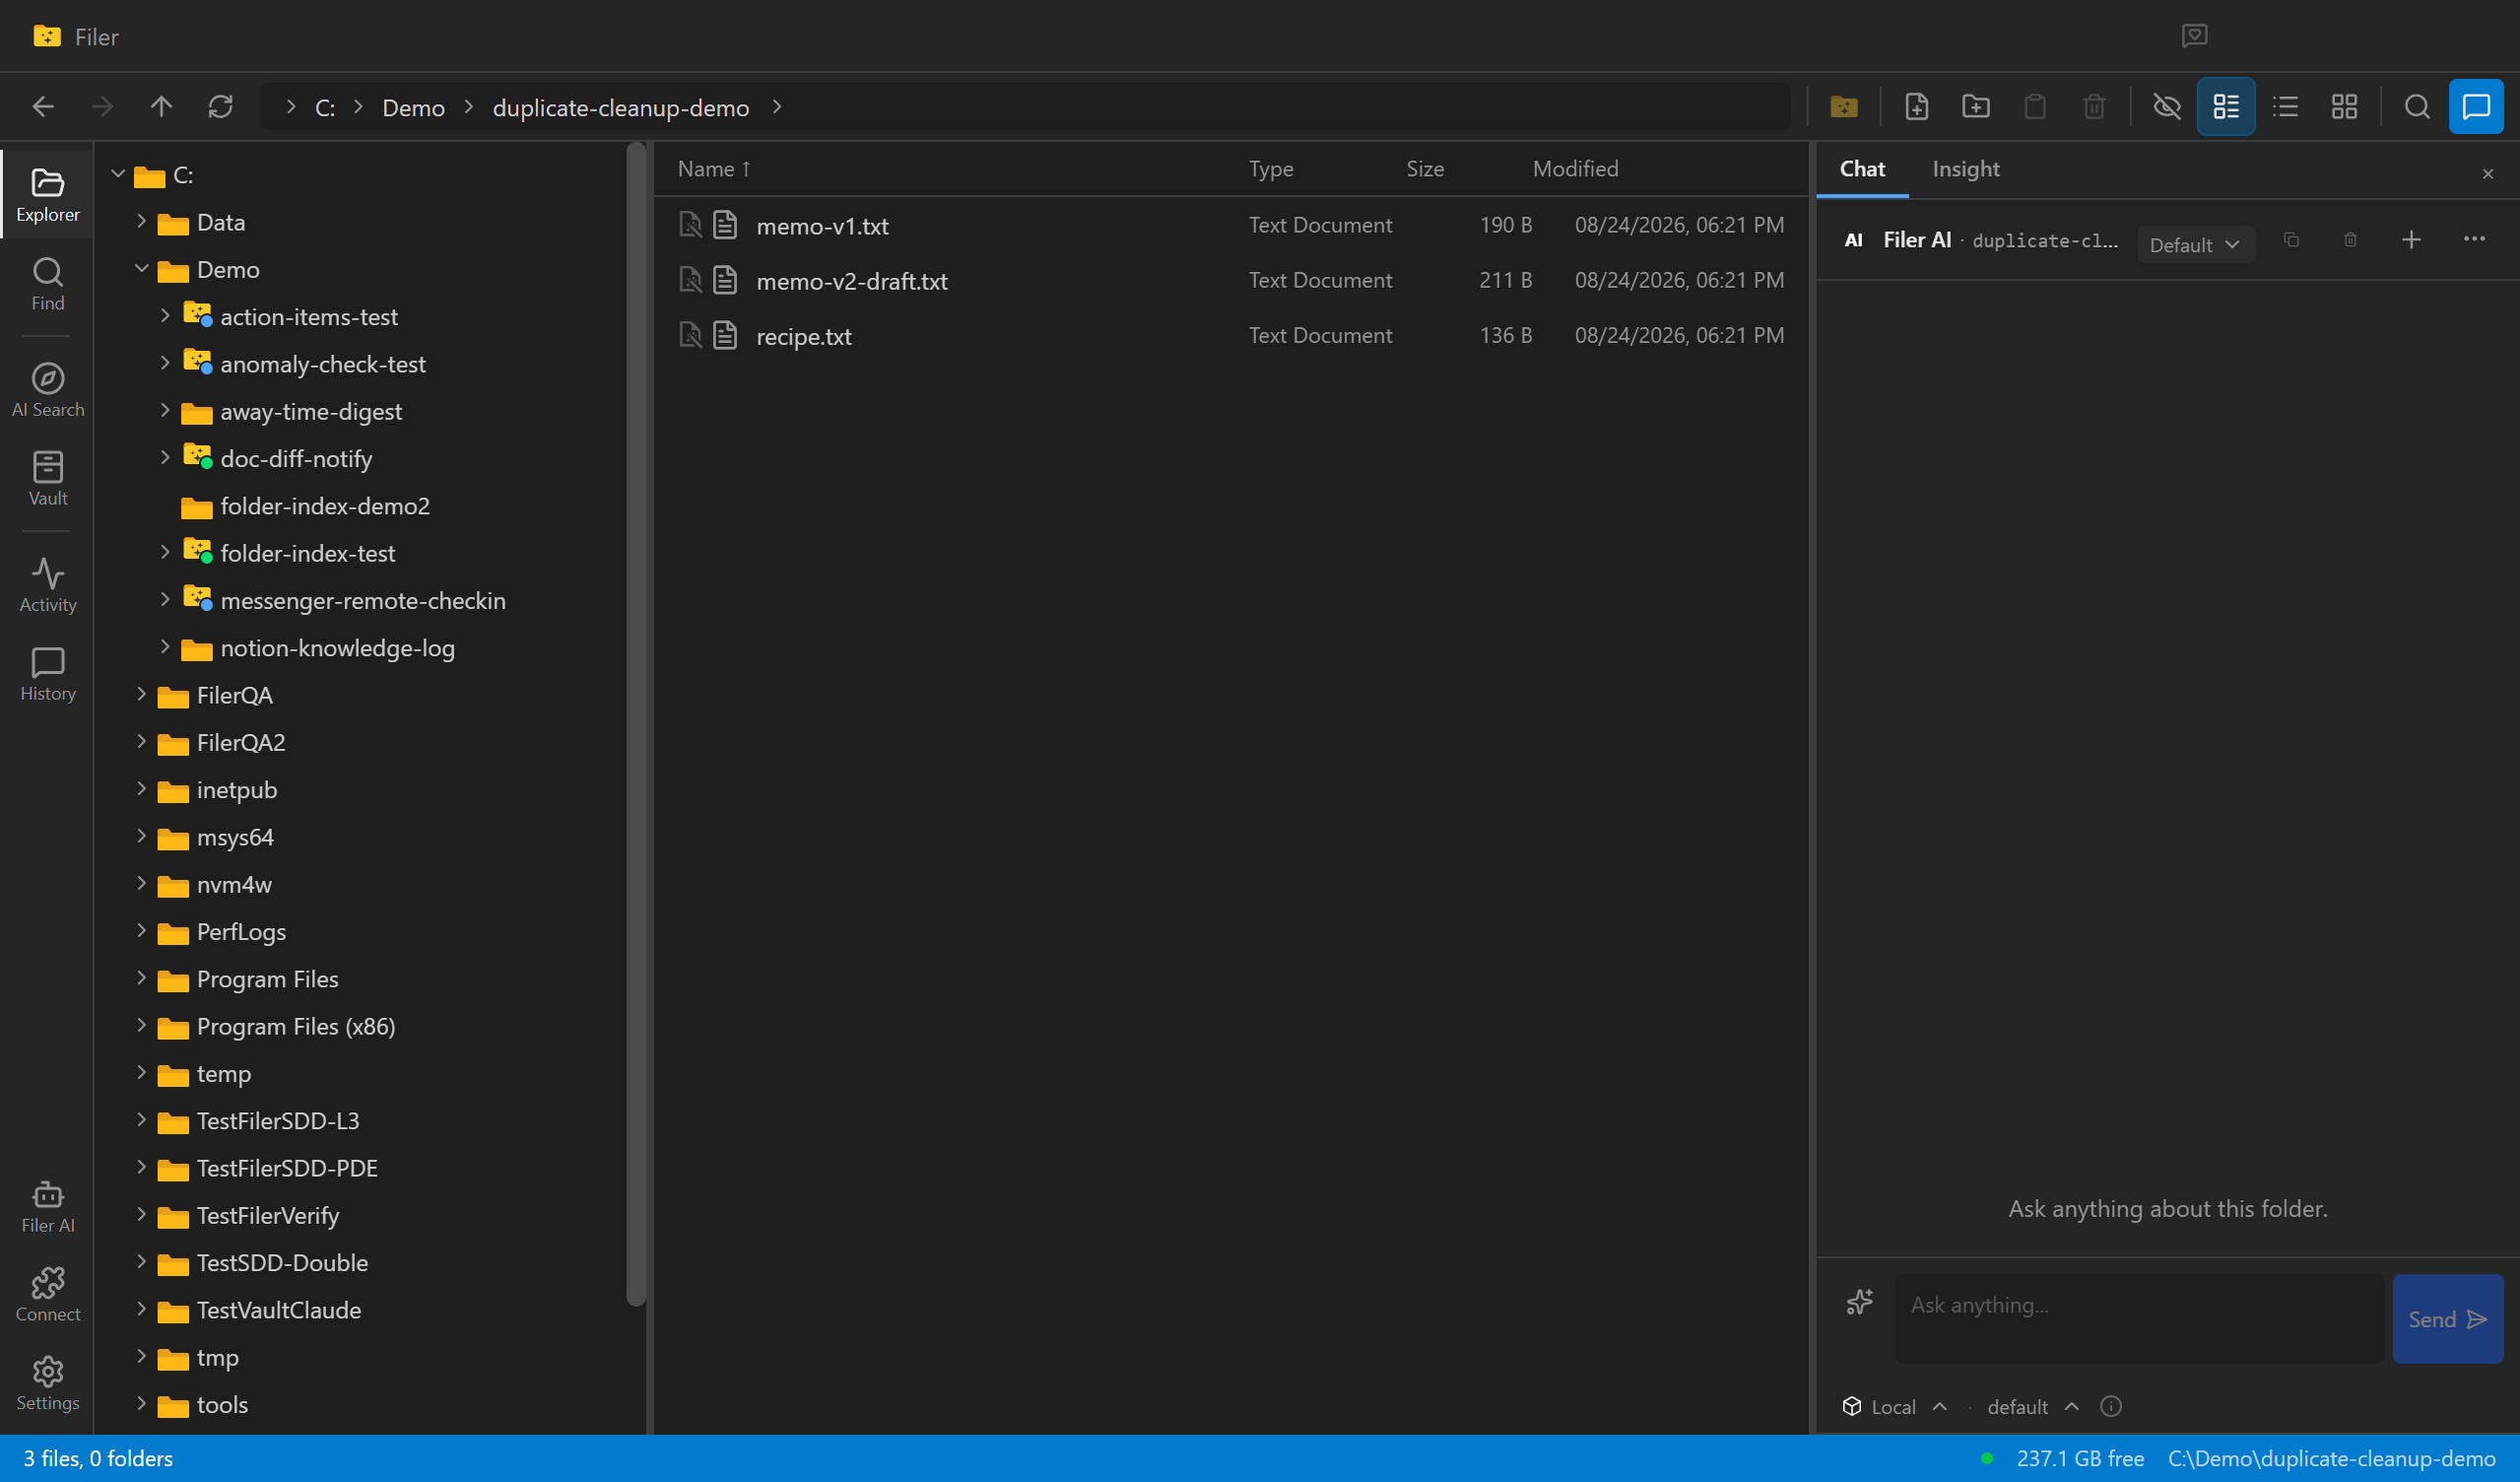Click the info icon beside default
2520x1482 pixels.
[x=2111, y=1406]
